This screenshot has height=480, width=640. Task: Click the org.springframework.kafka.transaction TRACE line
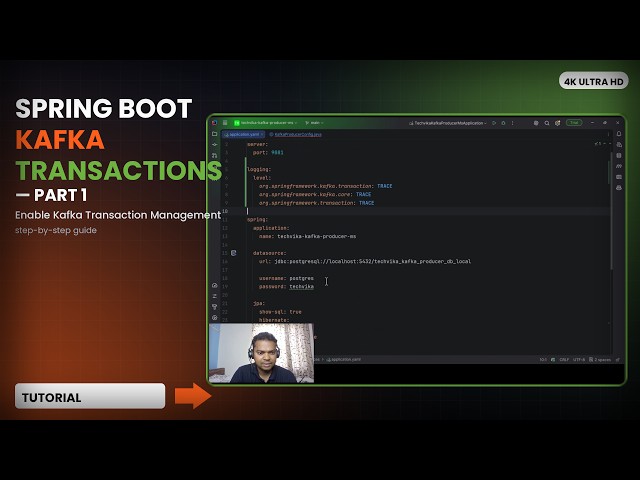[325, 186]
